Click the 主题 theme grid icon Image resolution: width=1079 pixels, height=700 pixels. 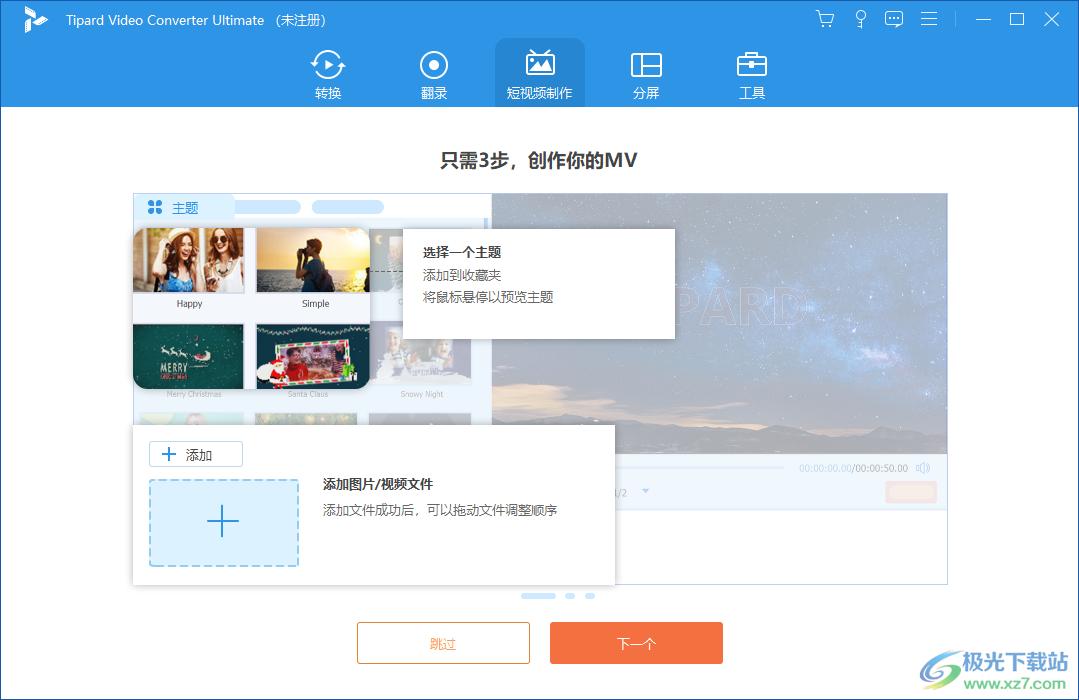[156, 207]
